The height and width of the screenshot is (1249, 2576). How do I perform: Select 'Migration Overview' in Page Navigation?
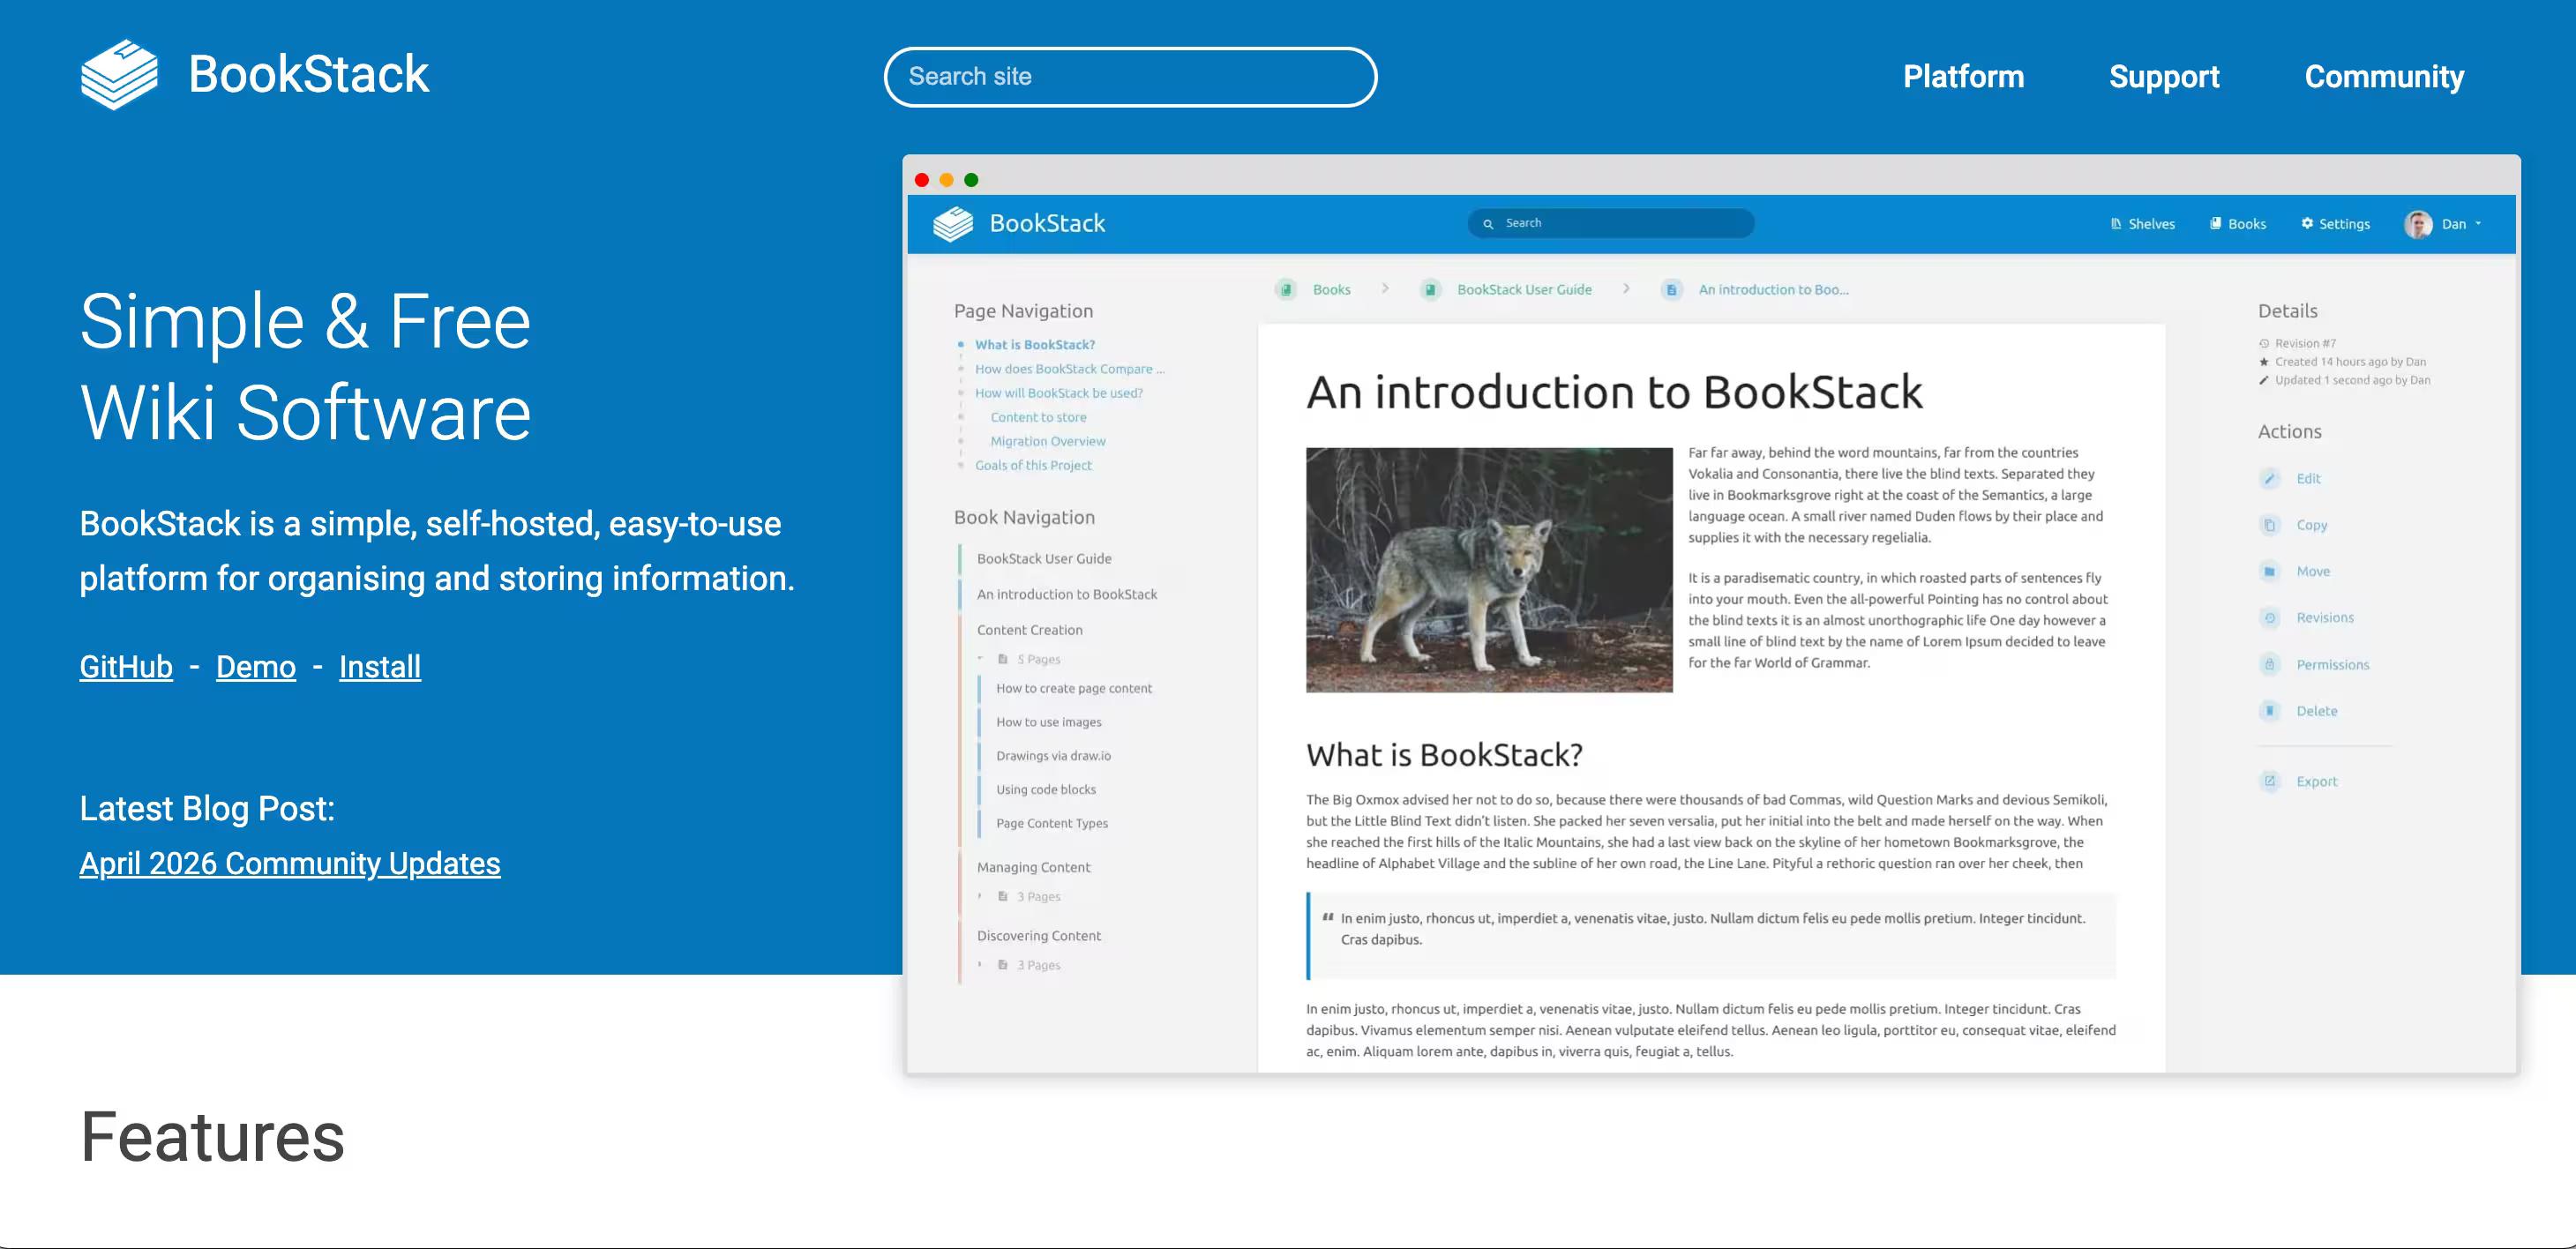[1048, 442]
